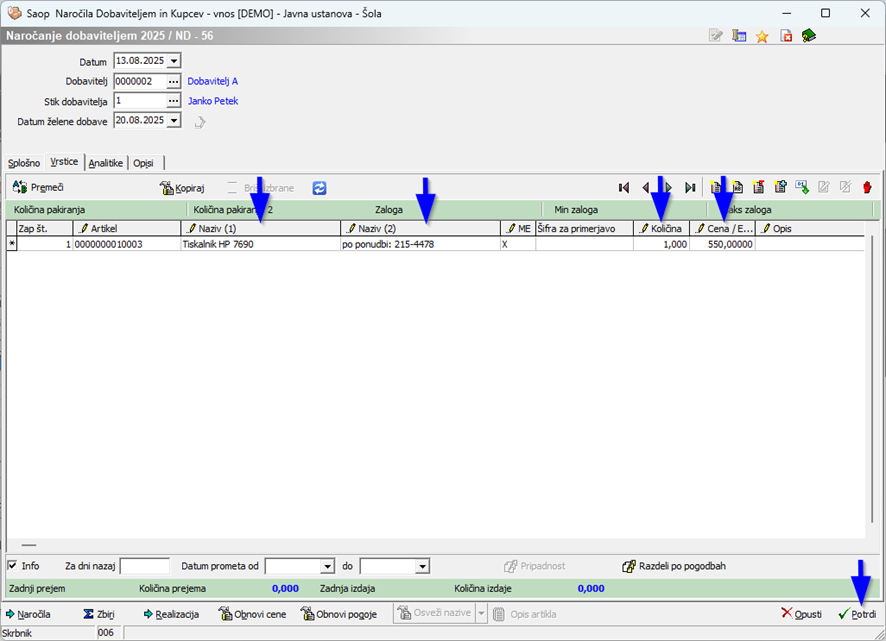
Task: Click the Šifra za primerjavo column header
Action: 584,228
